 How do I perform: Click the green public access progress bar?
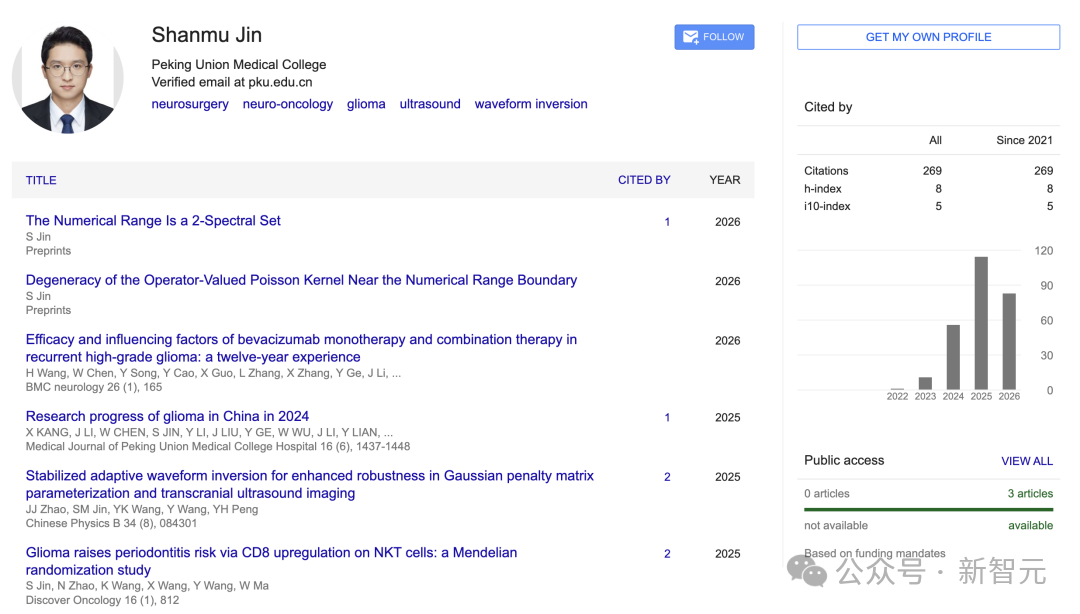tap(928, 509)
